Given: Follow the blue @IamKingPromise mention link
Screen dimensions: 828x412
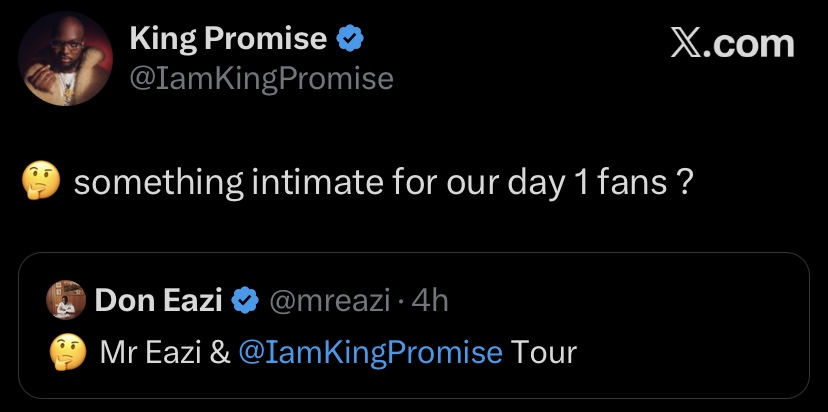Looking at the screenshot, I should 370,352.
